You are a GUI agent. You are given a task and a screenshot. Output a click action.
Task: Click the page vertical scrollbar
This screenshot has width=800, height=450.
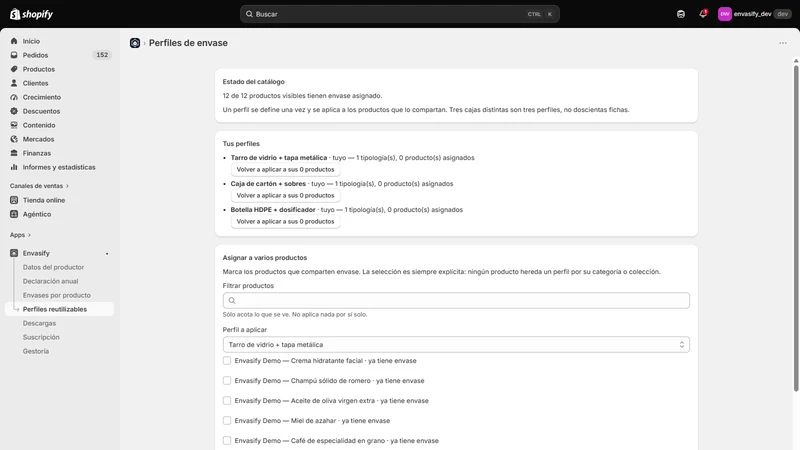pyautogui.click(x=796, y=228)
